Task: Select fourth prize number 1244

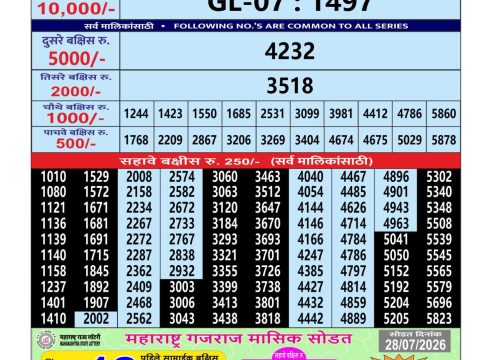Action: 136,114
